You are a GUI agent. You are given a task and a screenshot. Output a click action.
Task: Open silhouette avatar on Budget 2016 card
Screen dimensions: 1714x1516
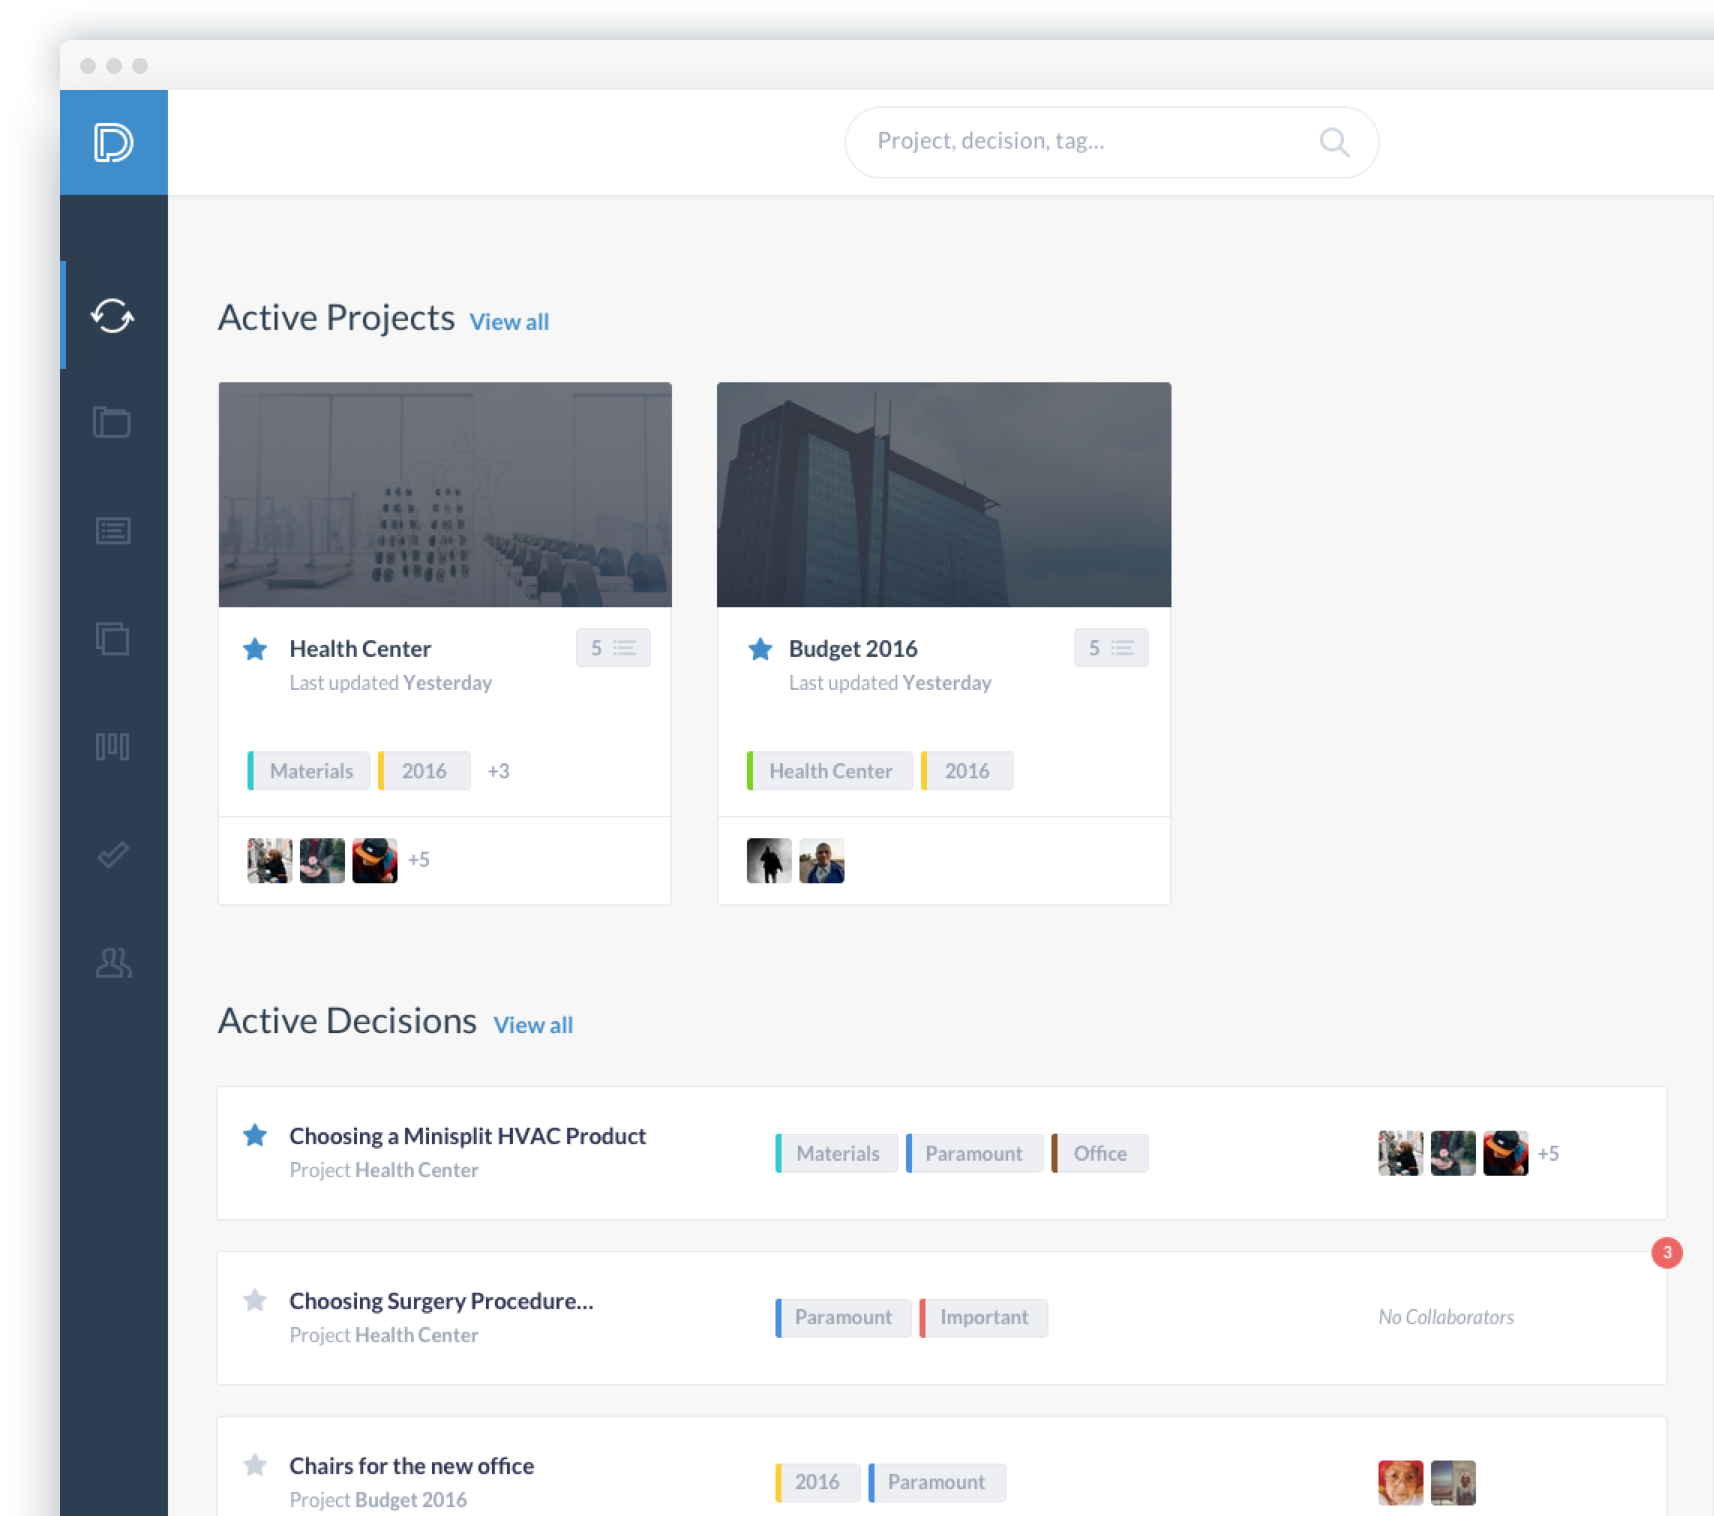[x=769, y=861]
